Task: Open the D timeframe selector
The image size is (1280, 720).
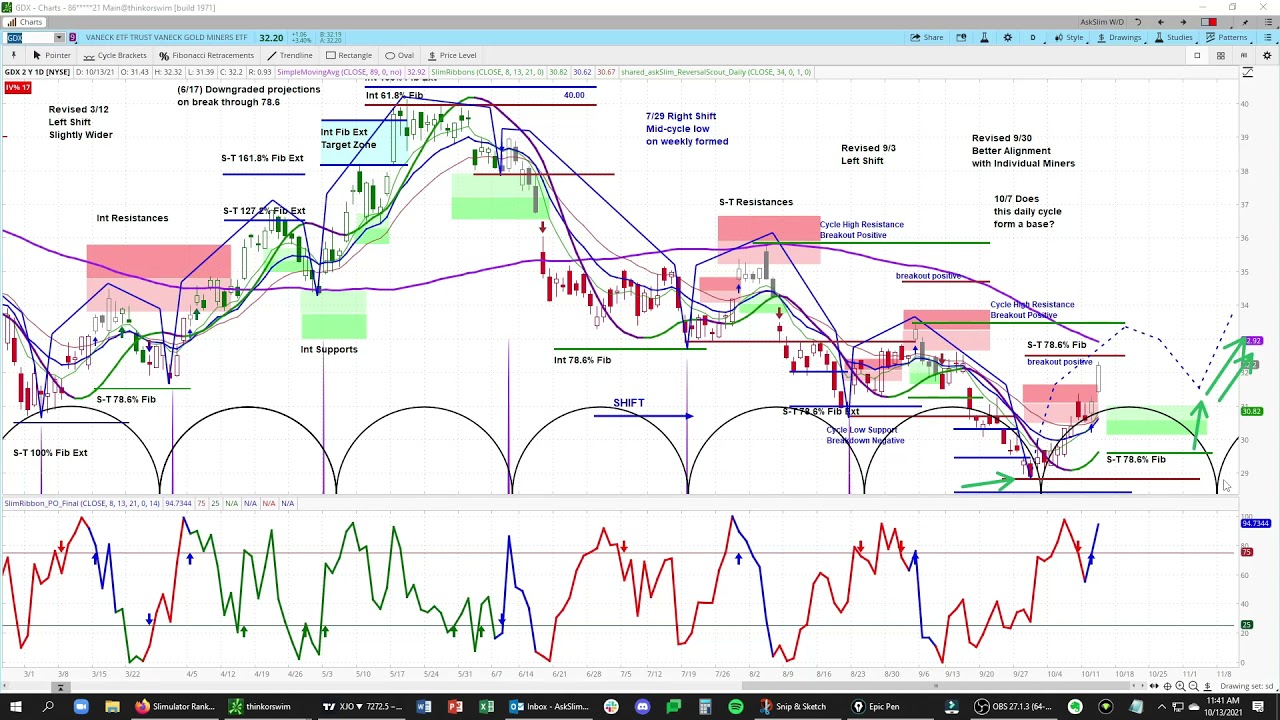Action: [x=1032, y=38]
